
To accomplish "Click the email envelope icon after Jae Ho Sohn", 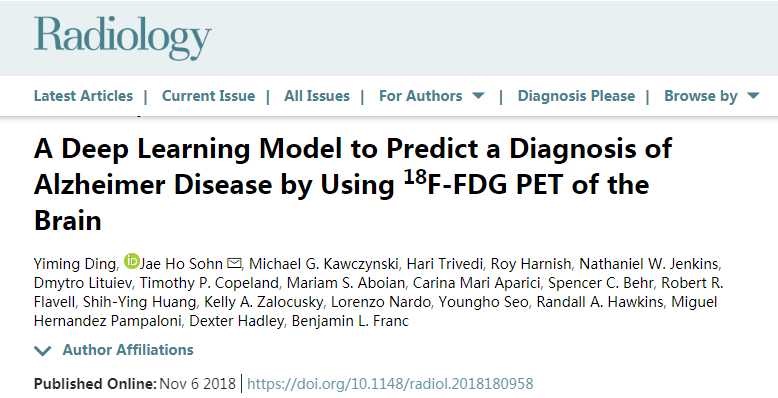I will click(x=234, y=263).
